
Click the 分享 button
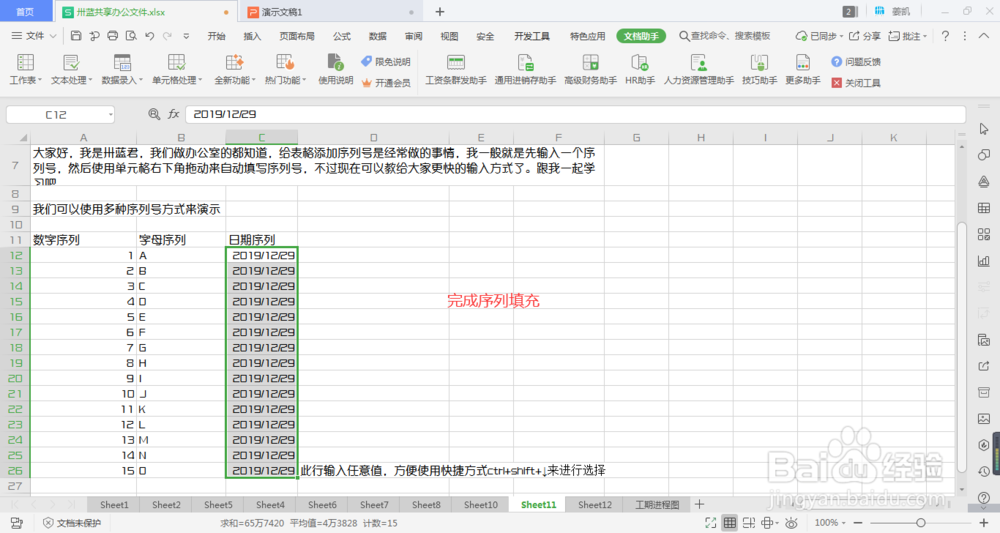[x=864, y=36]
